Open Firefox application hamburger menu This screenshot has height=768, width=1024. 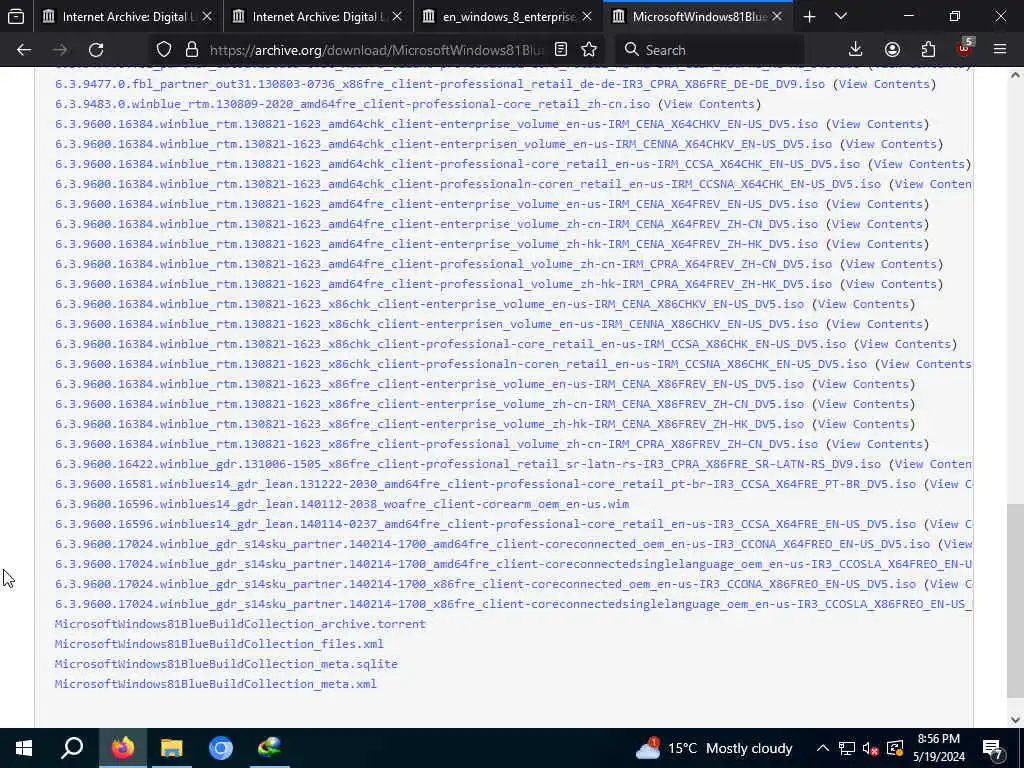point(1000,50)
